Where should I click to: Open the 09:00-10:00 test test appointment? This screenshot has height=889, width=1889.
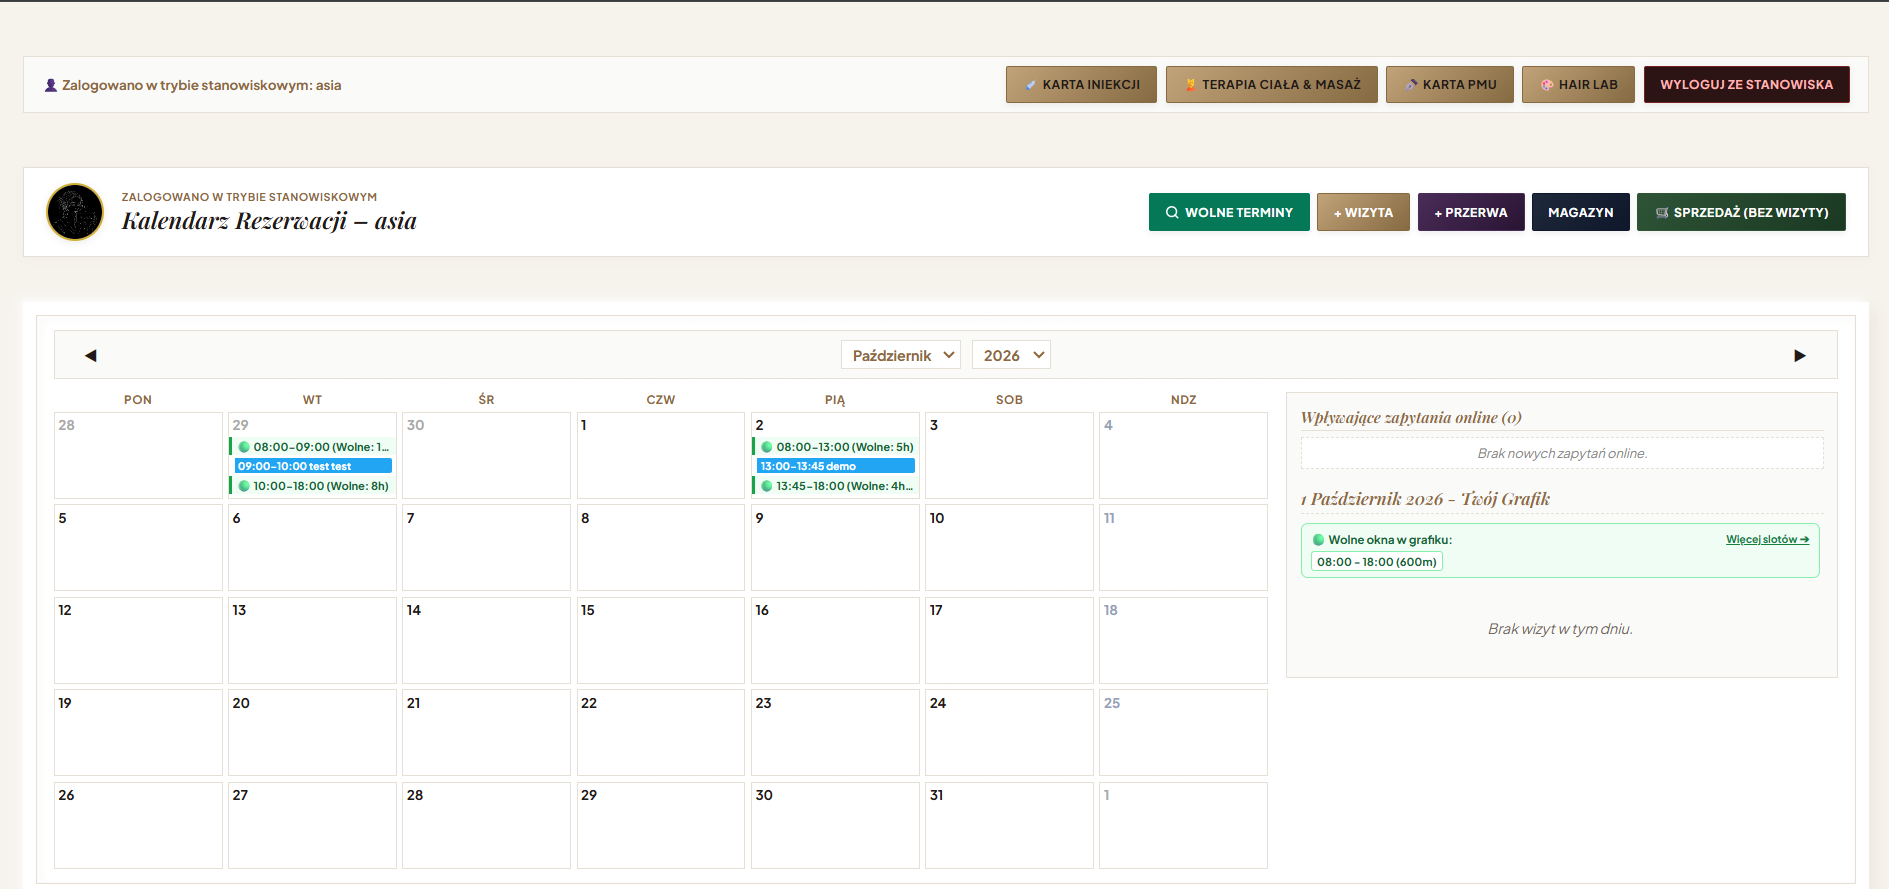pos(313,466)
